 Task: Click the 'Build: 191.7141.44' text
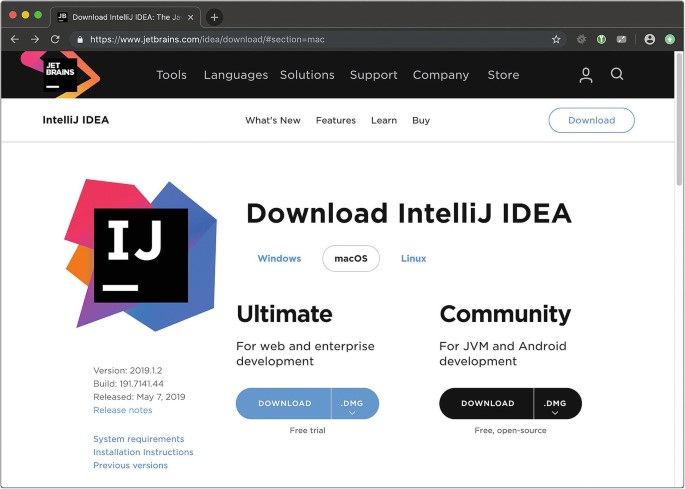point(128,384)
